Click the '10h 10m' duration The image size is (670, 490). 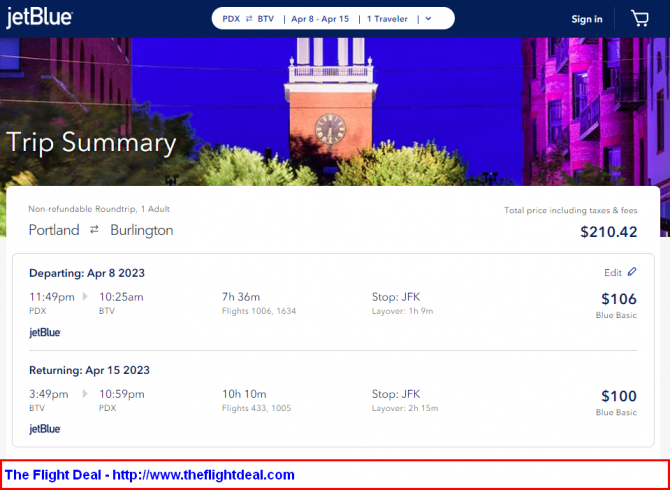point(244,393)
